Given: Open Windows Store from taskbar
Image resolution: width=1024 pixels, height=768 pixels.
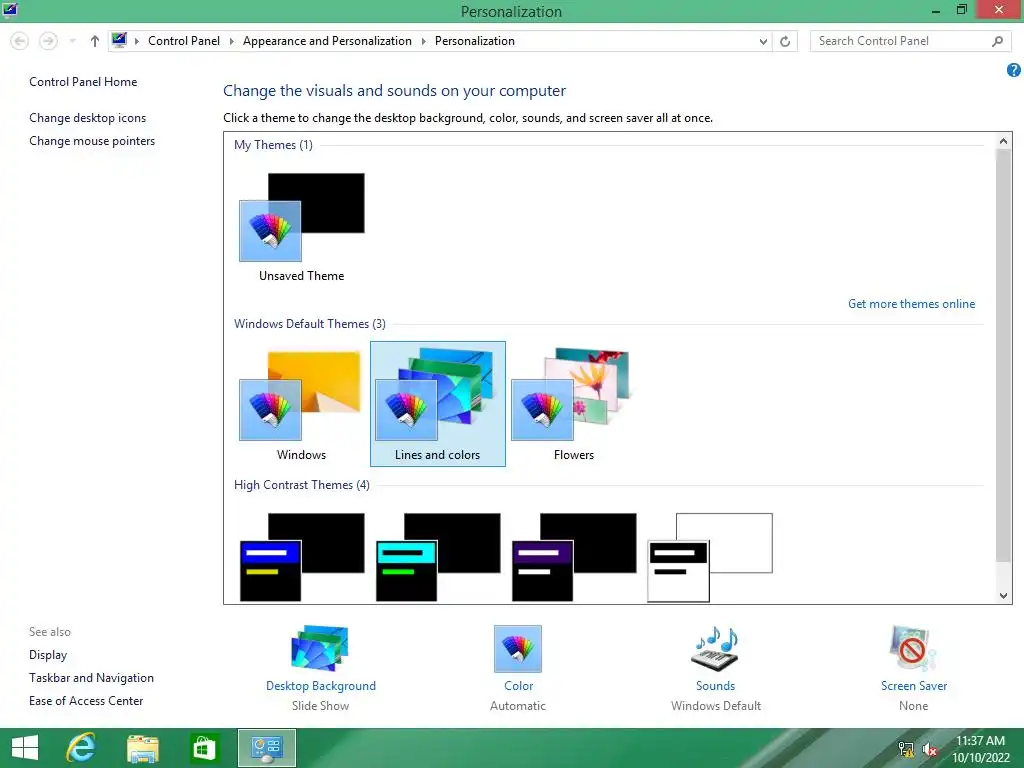Looking at the screenshot, I should 204,748.
